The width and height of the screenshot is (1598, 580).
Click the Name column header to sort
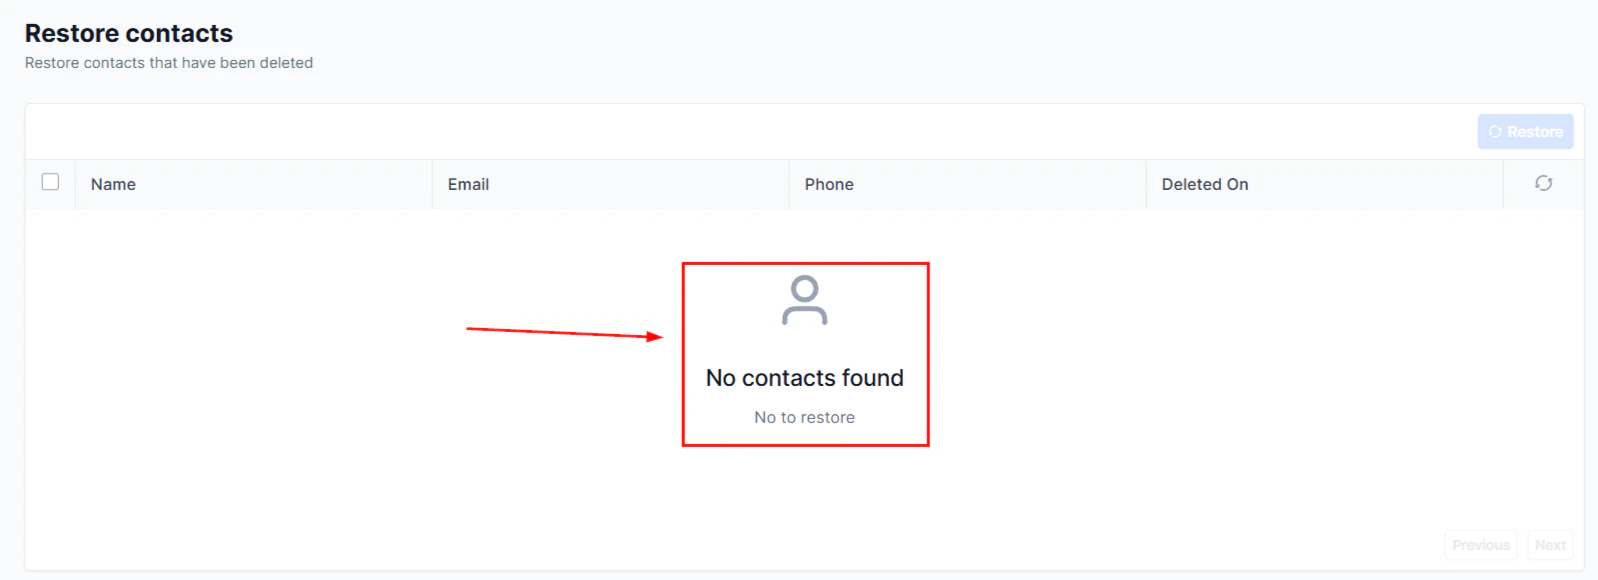click(x=113, y=184)
